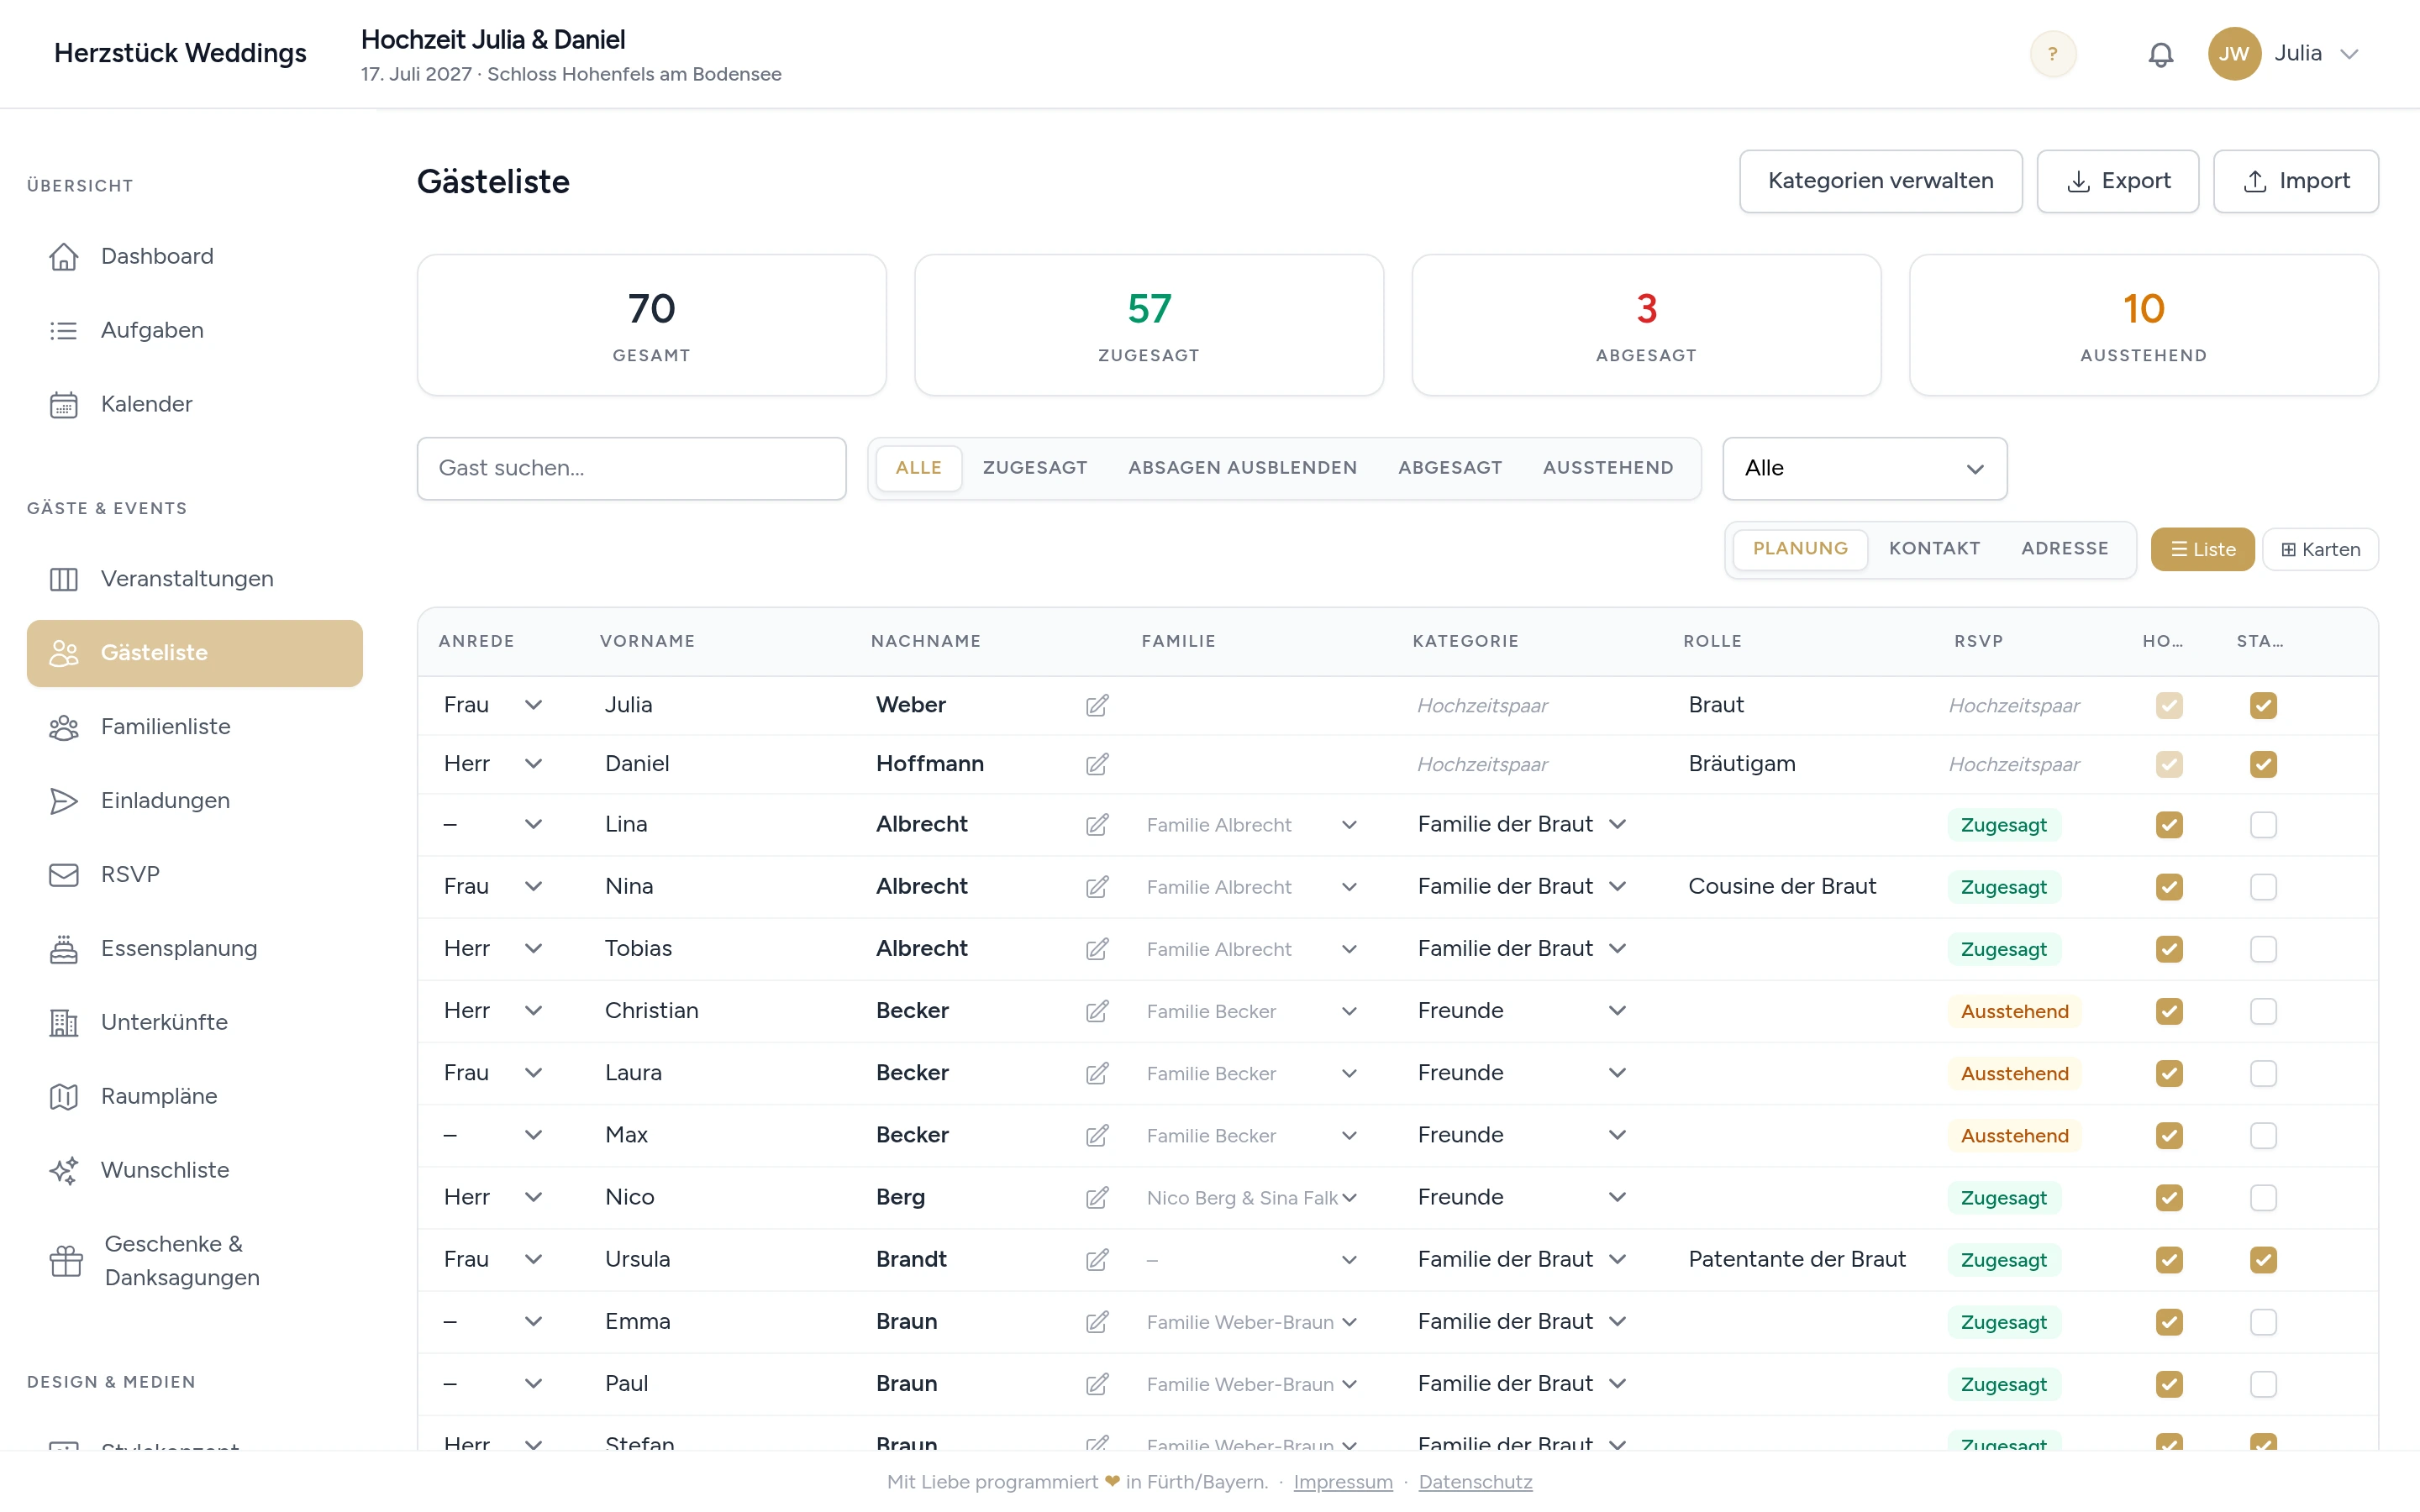The width and height of the screenshot is (2420, 1512).
Task: Open Dashboard from the sidebar
Action: [194, 256]
